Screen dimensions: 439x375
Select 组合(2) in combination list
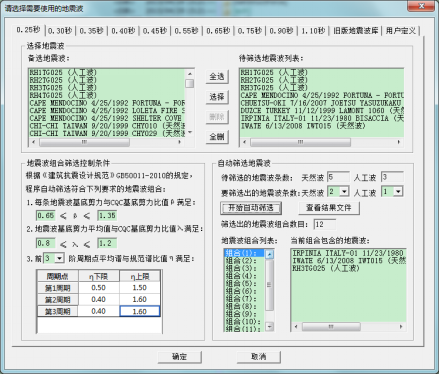[x=245, y=261]
